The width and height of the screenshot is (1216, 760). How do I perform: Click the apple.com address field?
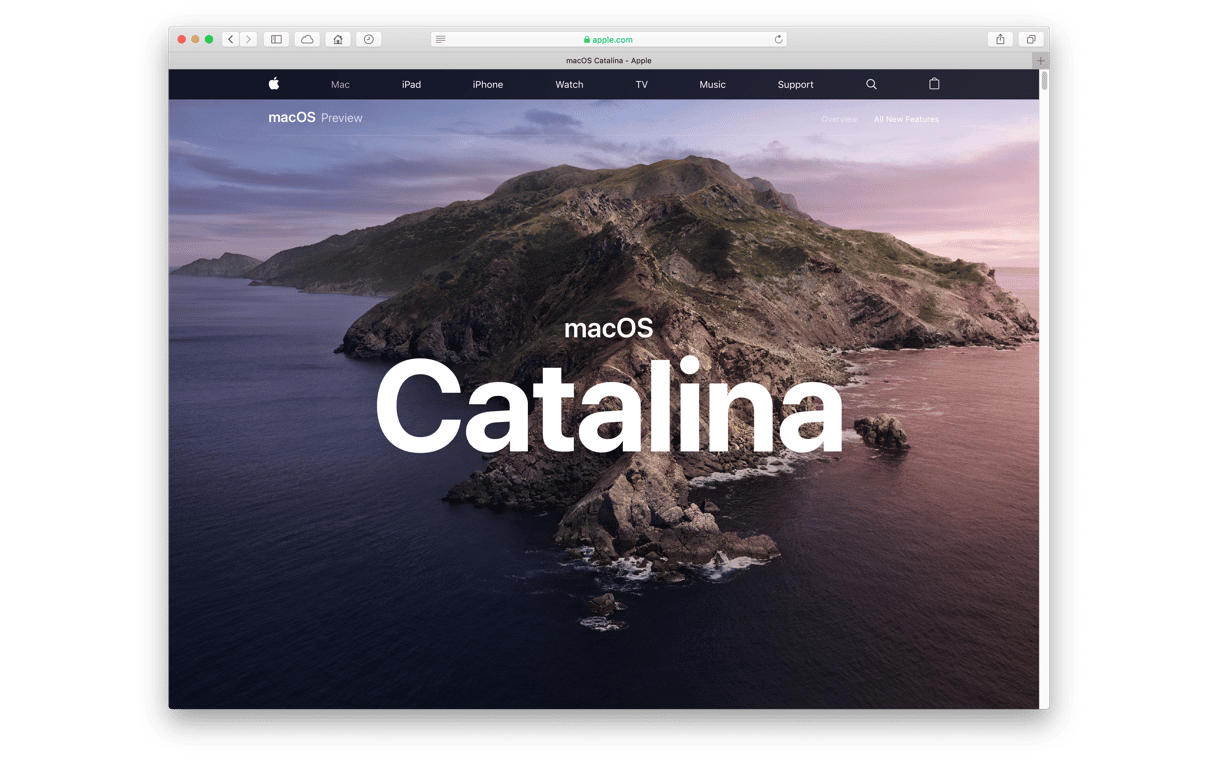point(608,39)
